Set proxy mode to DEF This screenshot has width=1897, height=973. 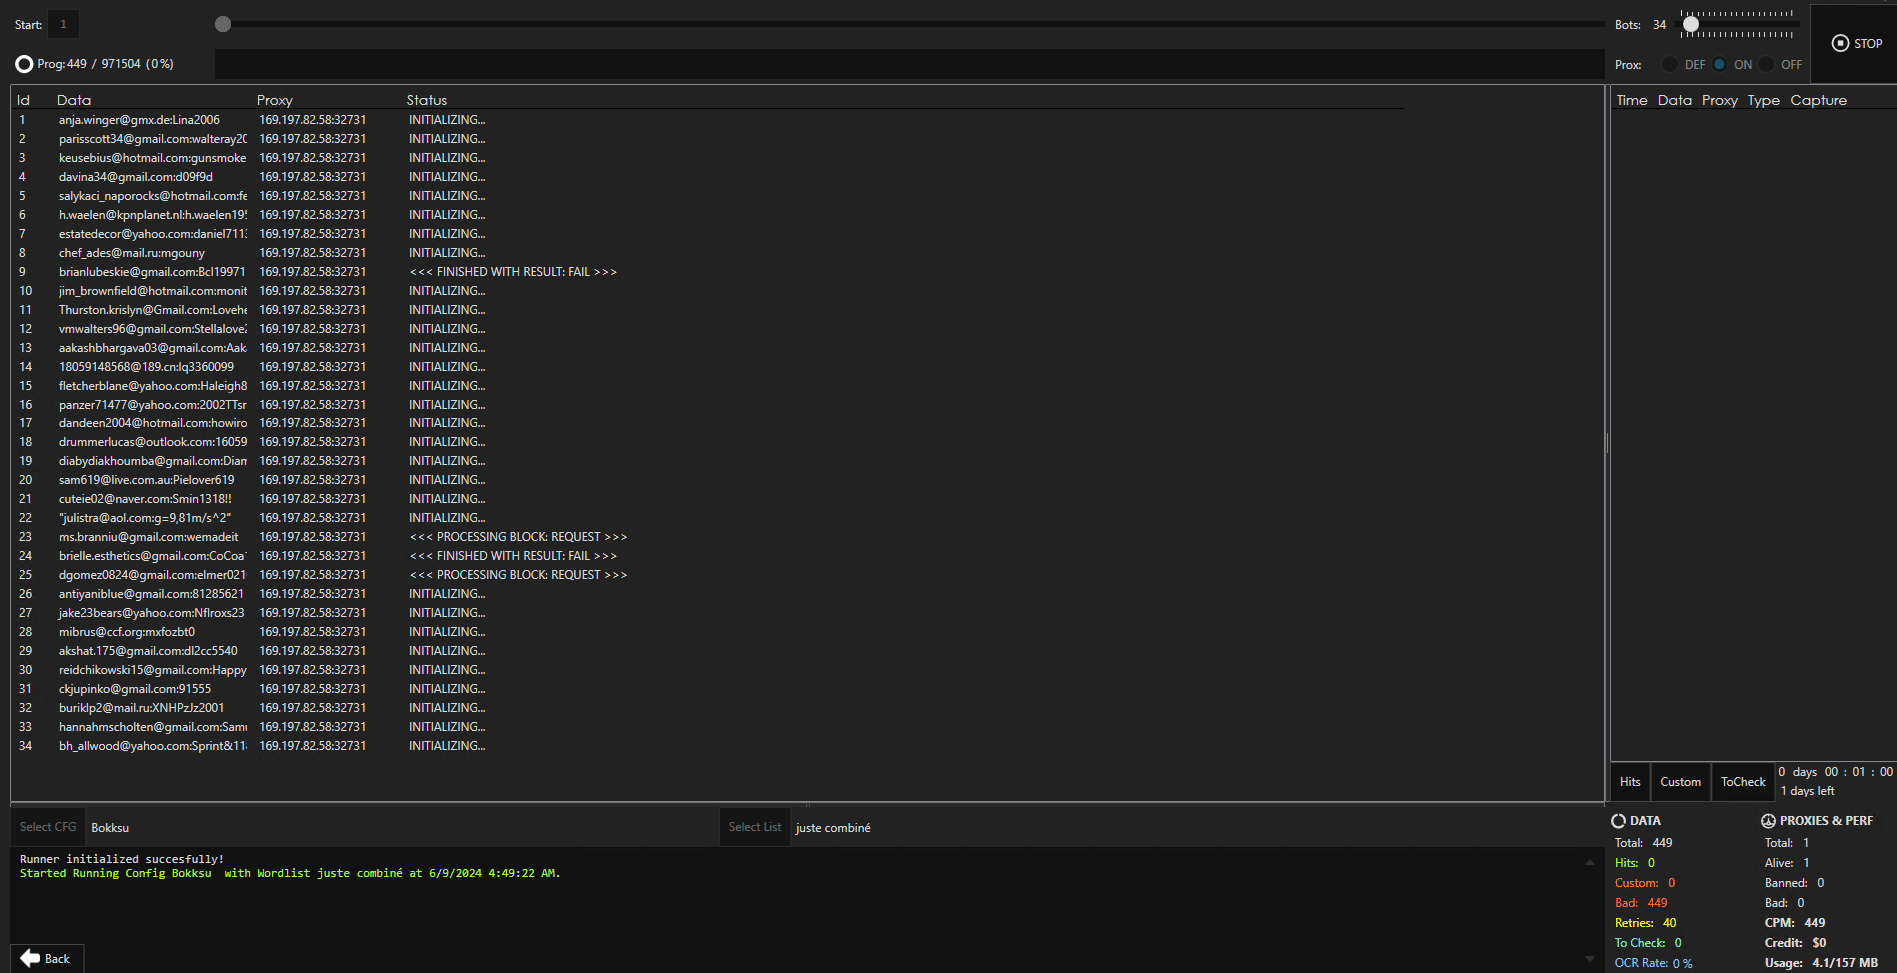click(1670, 65)
